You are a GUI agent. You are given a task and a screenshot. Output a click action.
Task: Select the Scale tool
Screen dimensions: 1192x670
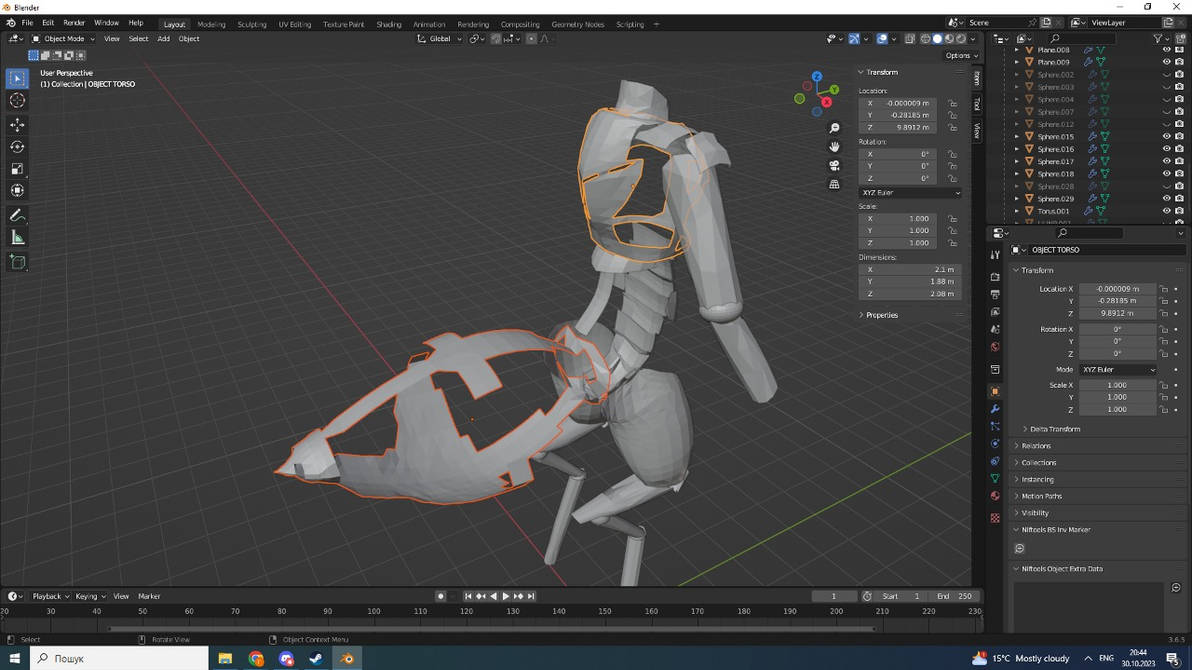tap(16, 169)
